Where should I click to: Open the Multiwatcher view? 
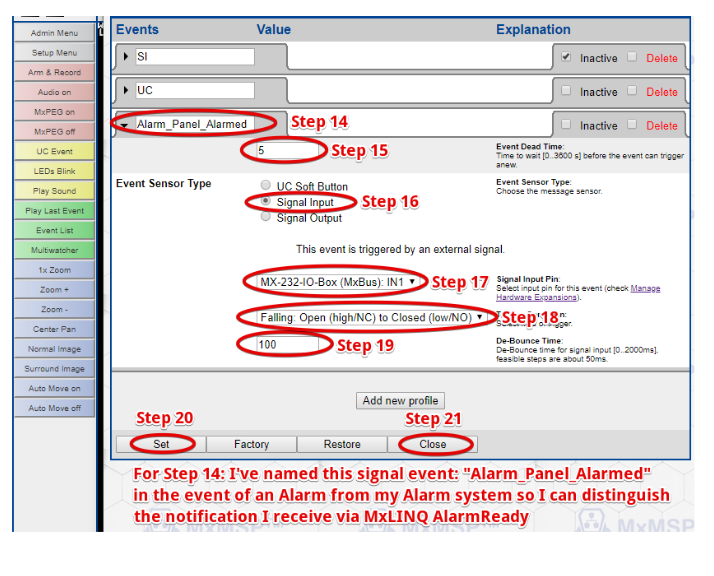(54, 250)
